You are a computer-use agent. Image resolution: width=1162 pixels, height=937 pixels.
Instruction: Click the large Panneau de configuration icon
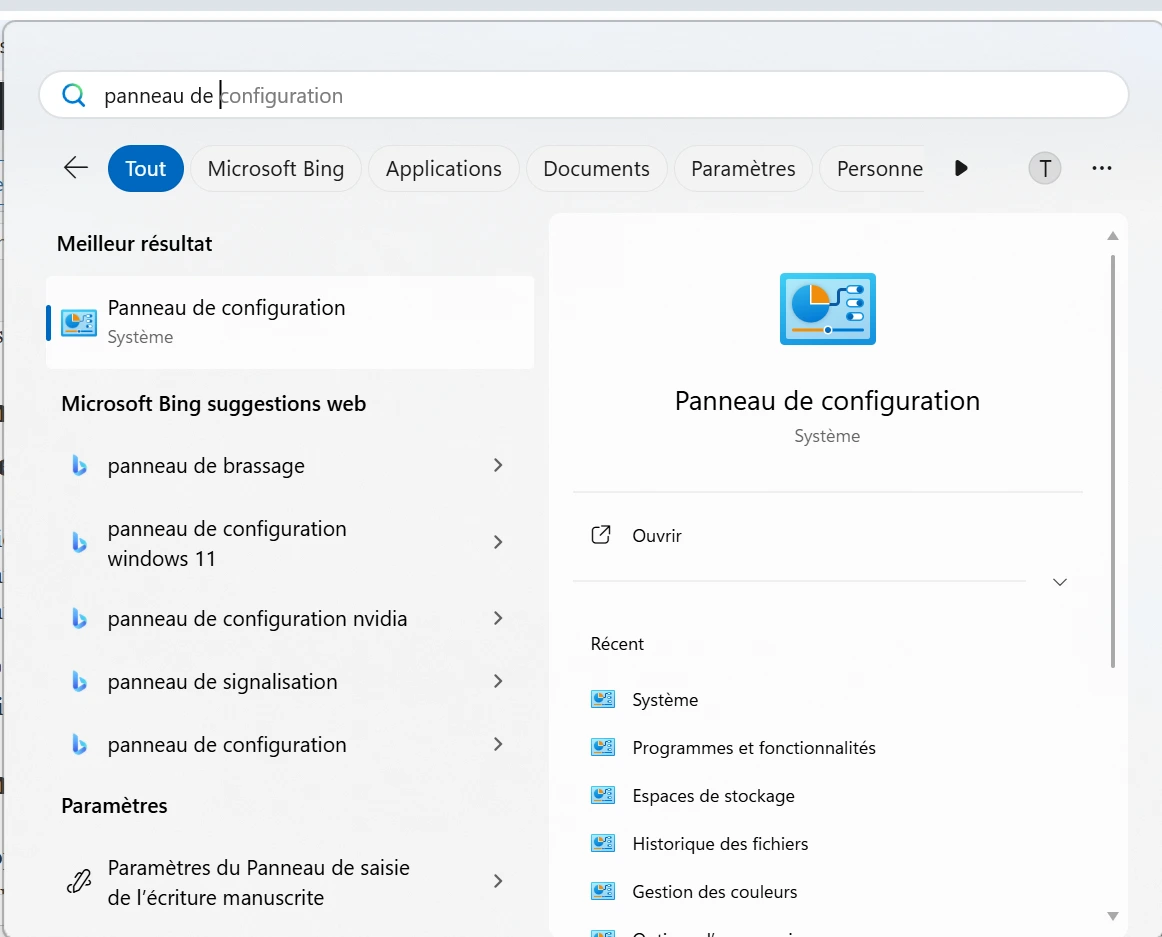(x=827, y=309)
